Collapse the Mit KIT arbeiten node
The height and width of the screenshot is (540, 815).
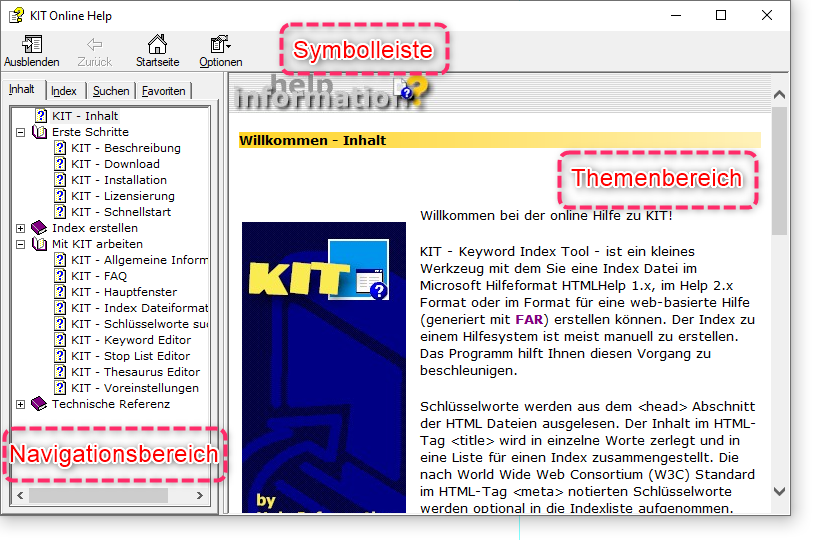21,244
